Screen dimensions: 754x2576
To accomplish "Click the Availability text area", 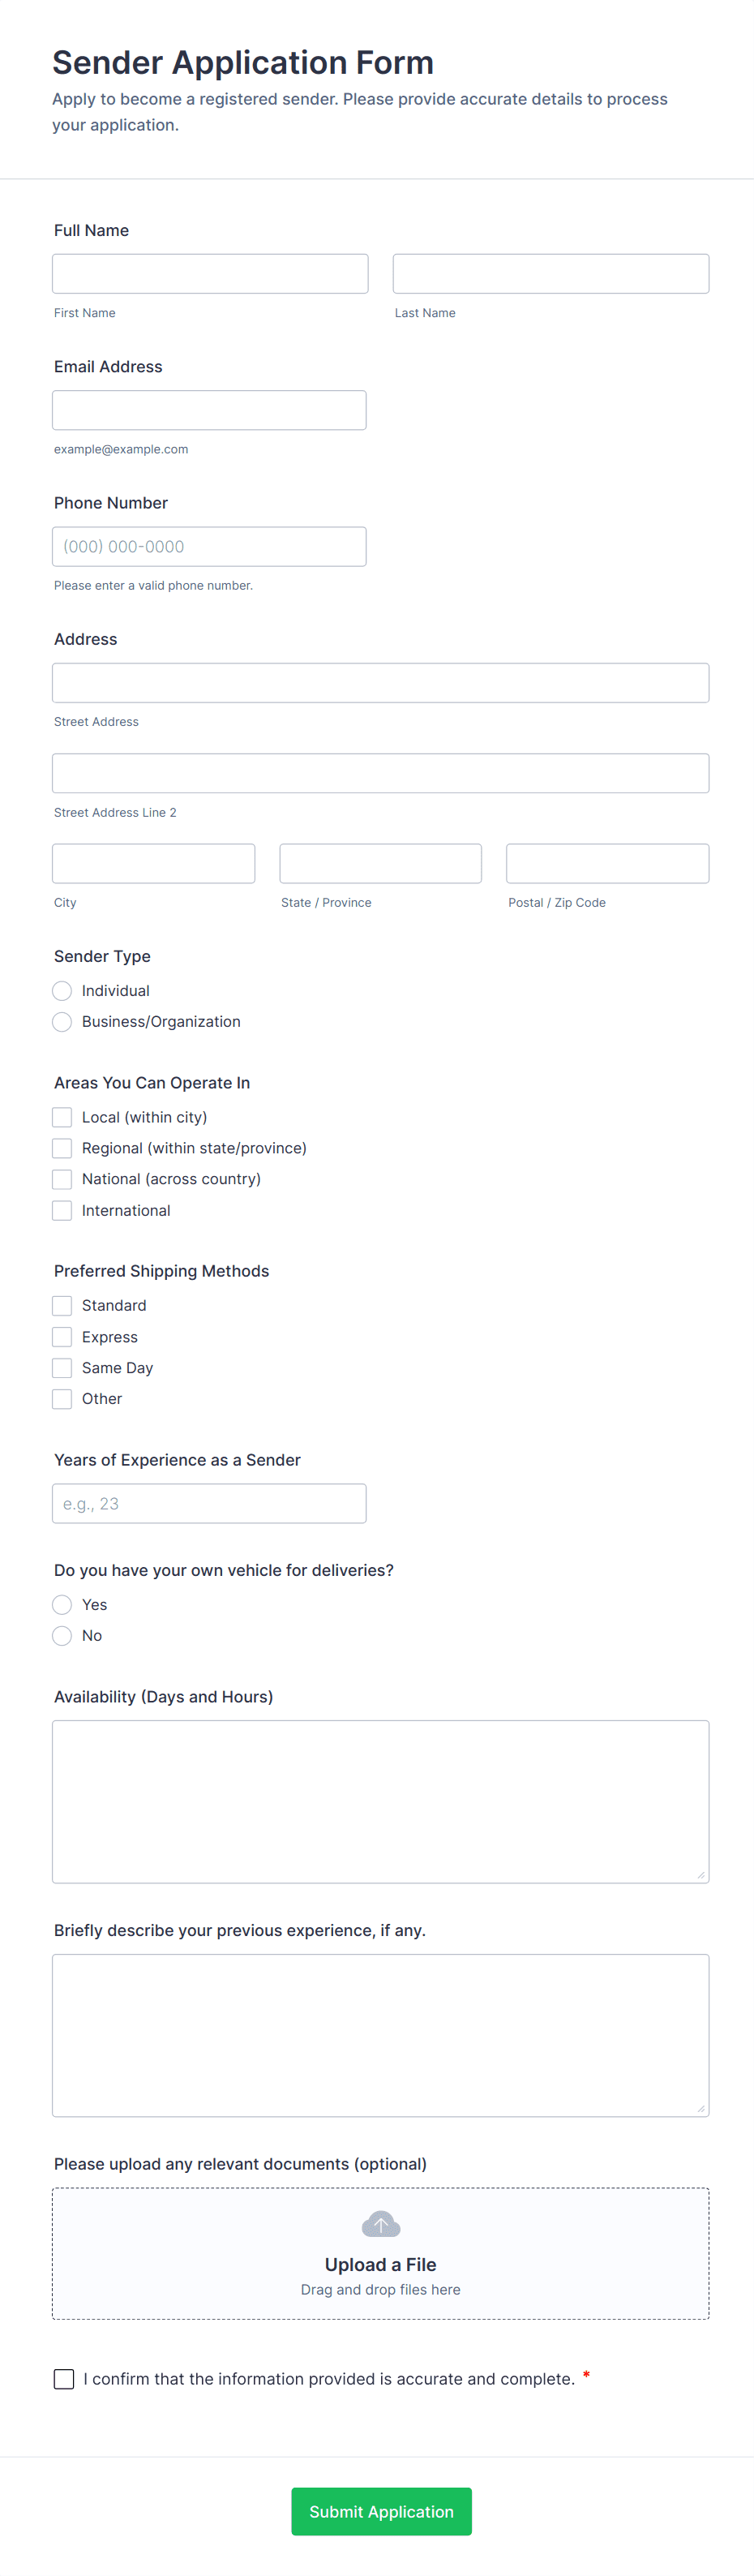I will [380, 1801].
